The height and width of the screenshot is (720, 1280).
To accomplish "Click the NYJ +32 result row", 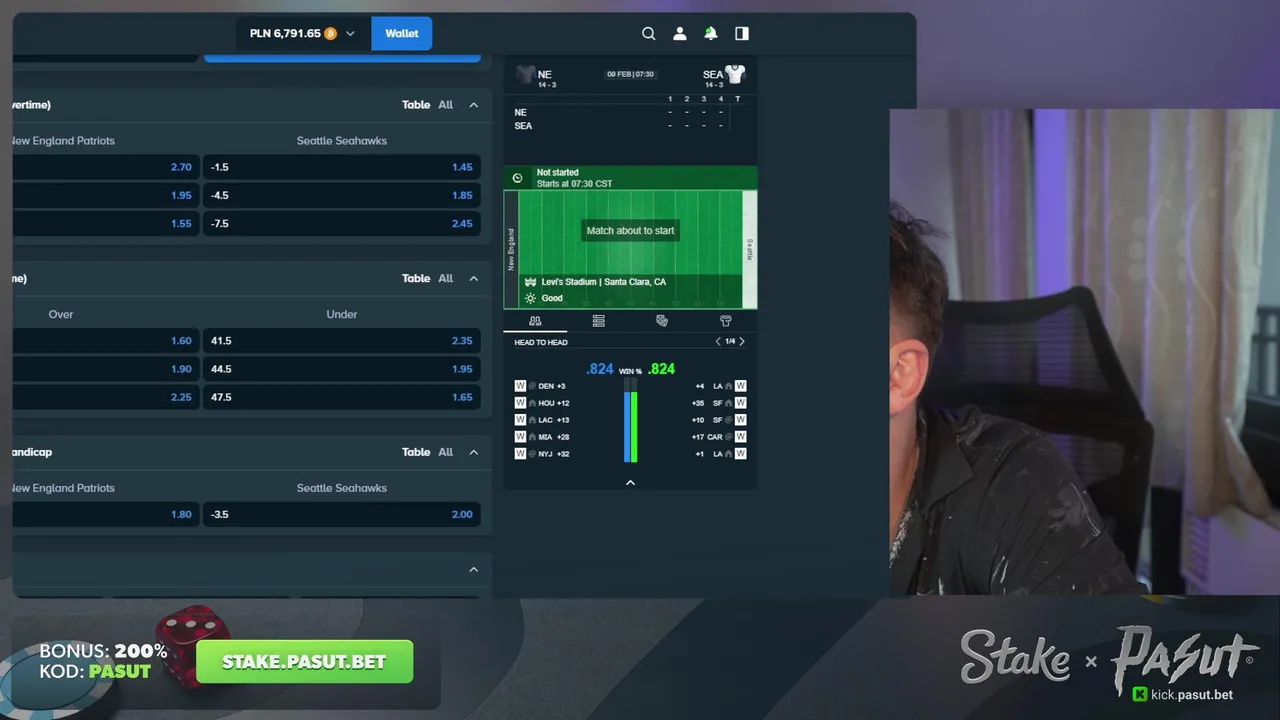I will coord(542,454).
